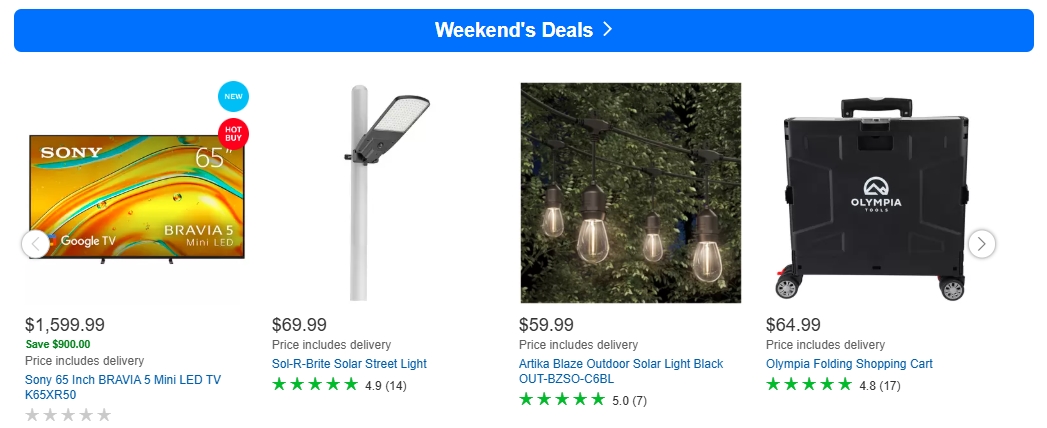Click the $1,599.99 Sony TV price
The image size is (1047, 428).
pyautogui.click(x=65, y=325)
